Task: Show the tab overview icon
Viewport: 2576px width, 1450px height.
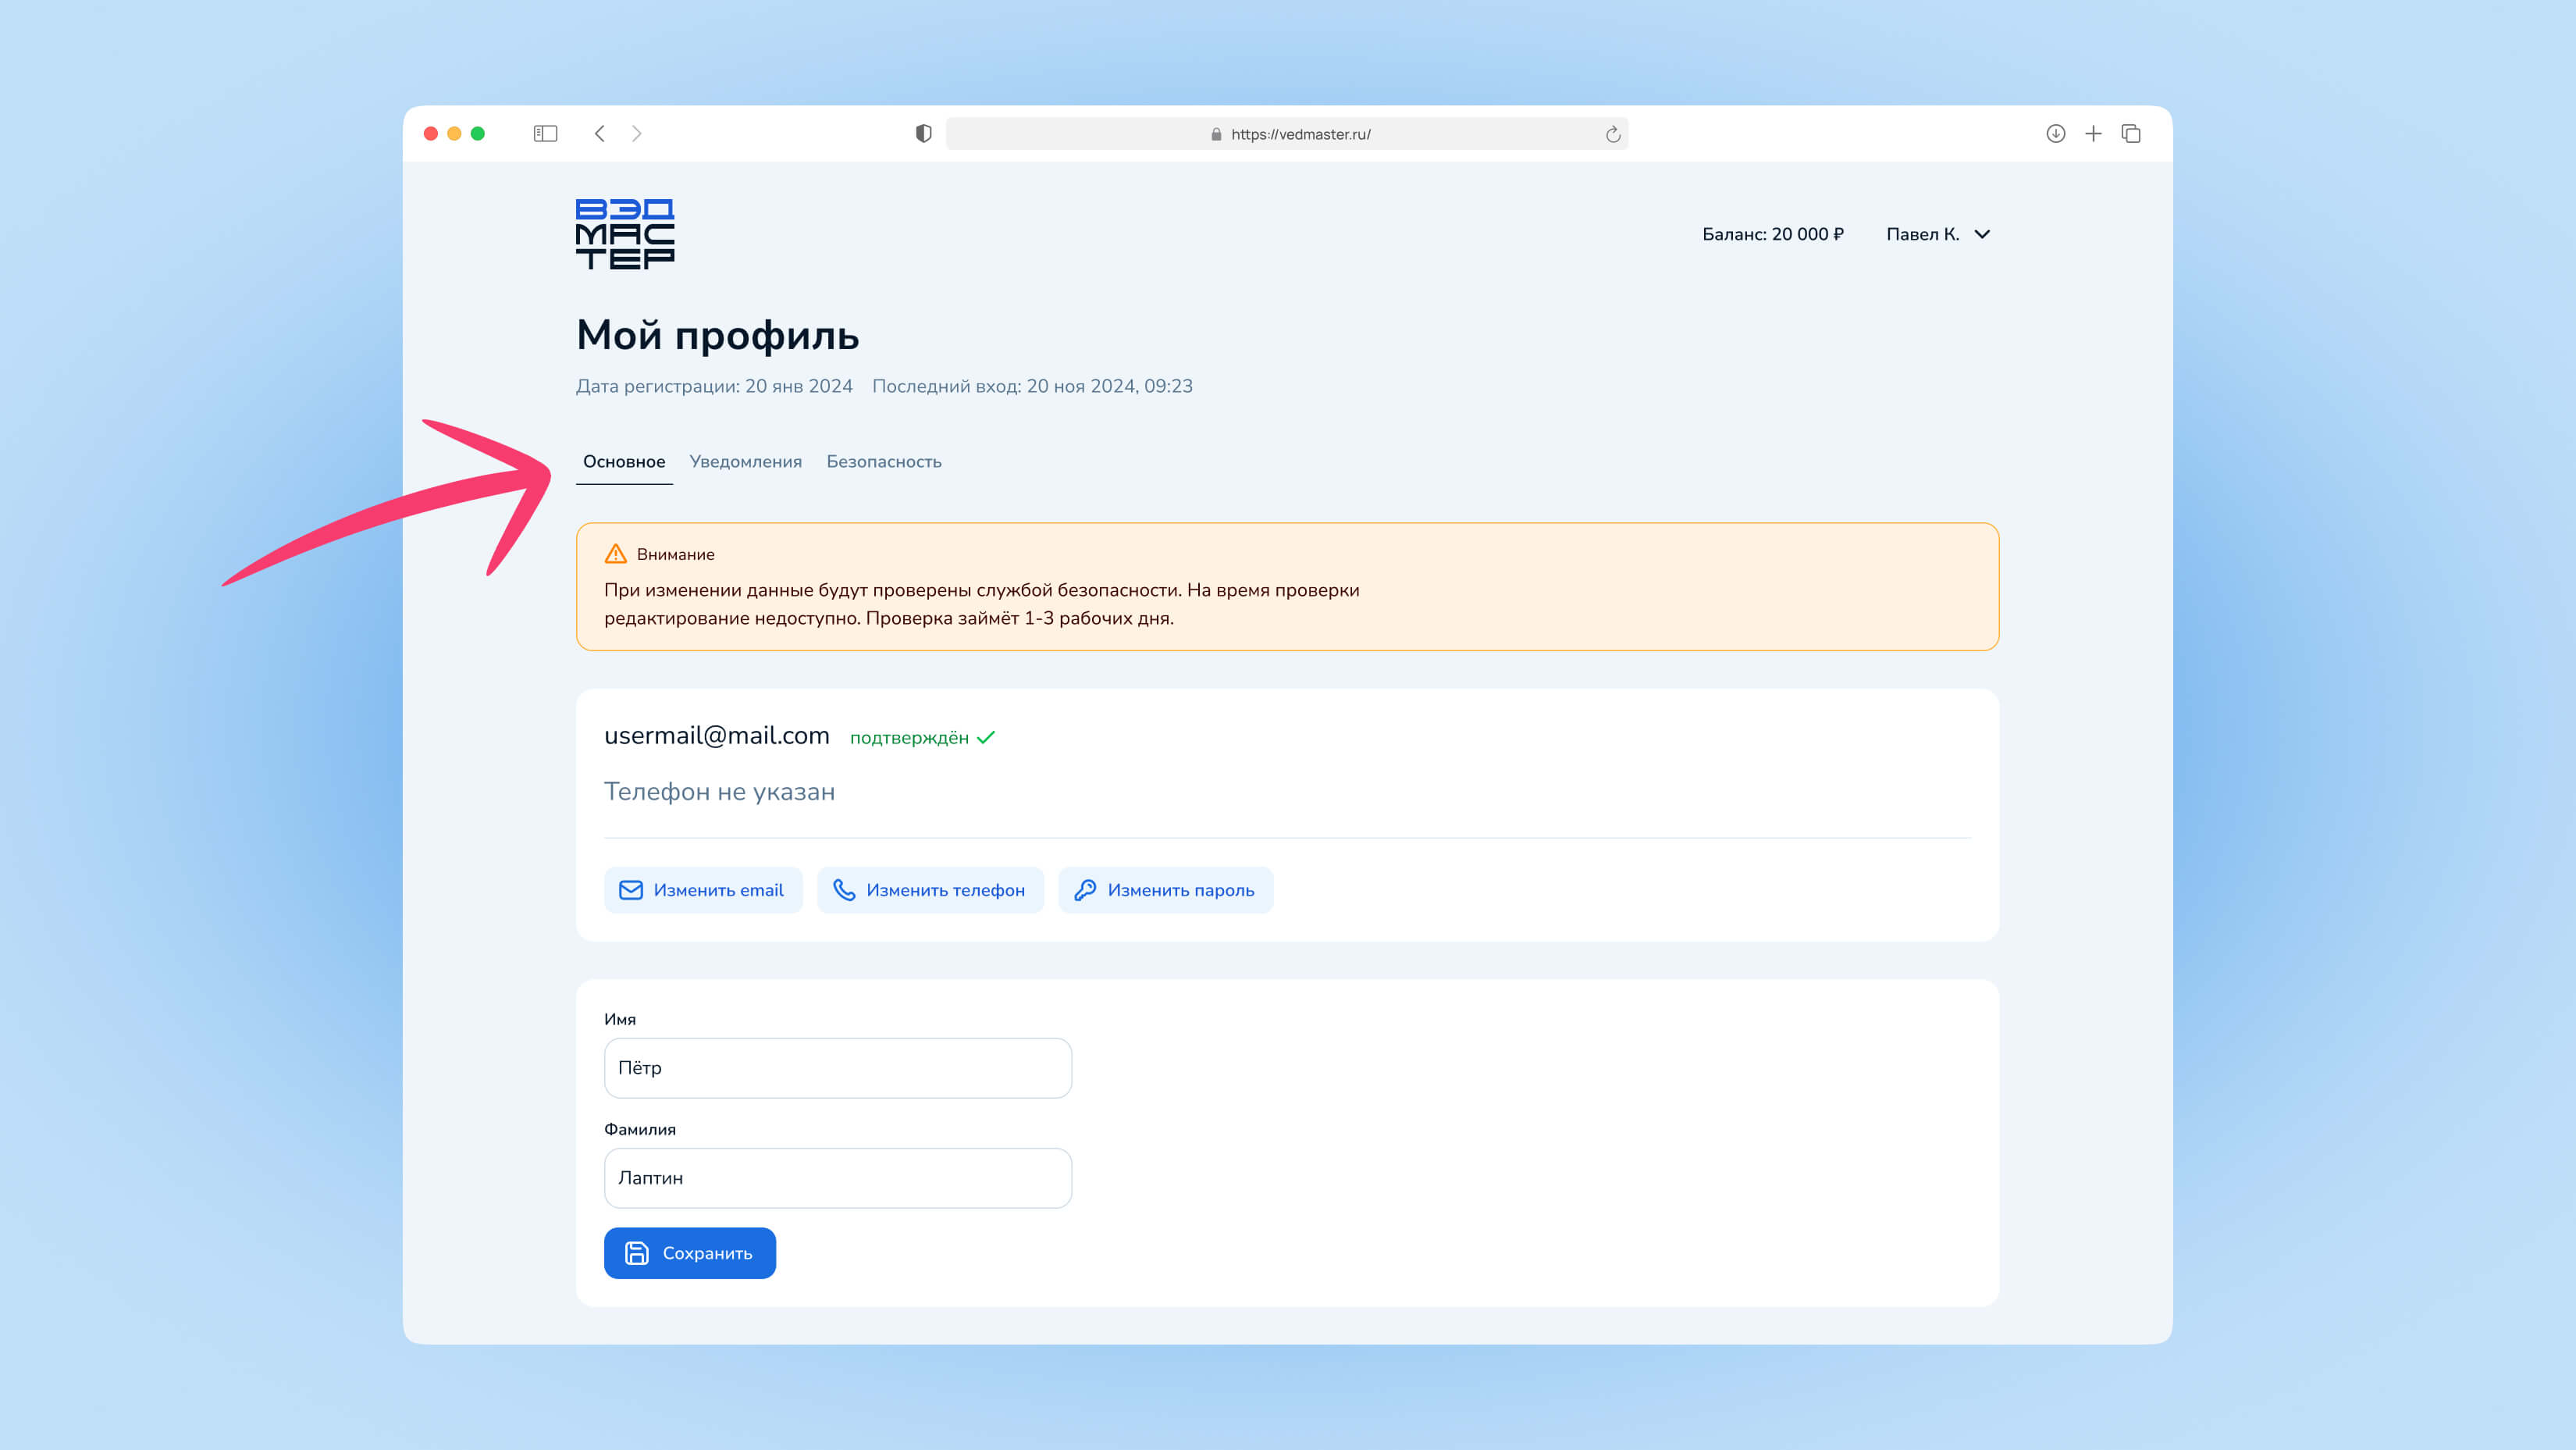Action: coord(2131,134)
